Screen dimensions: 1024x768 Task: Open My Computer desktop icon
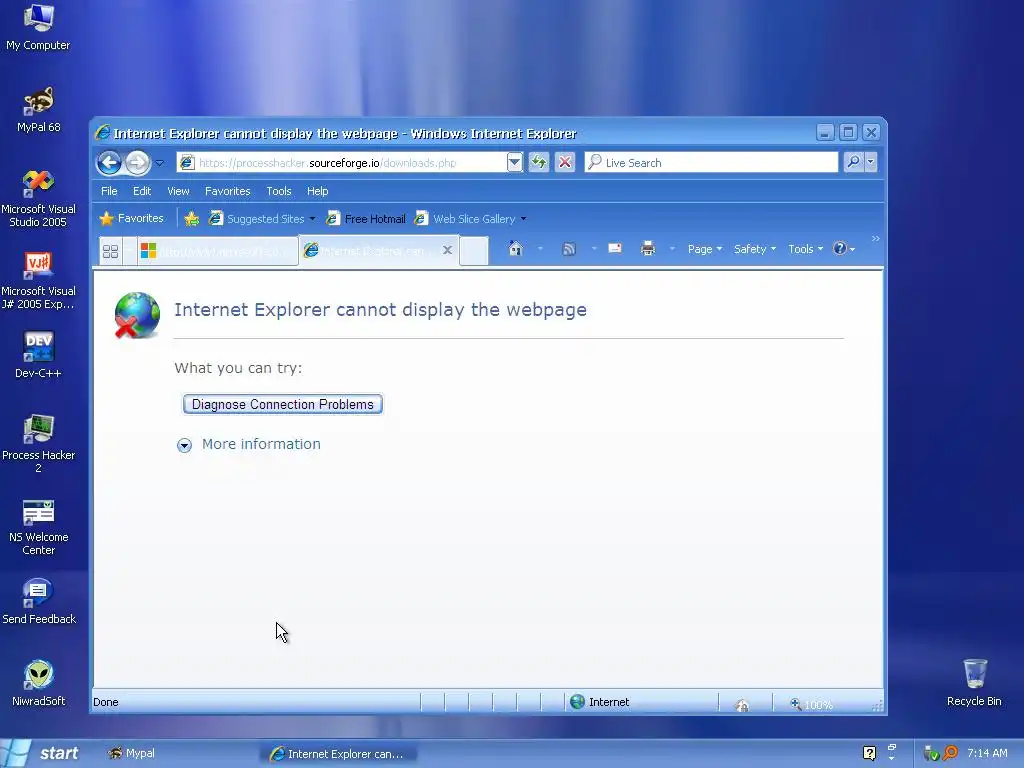click(x=38, y=27)
